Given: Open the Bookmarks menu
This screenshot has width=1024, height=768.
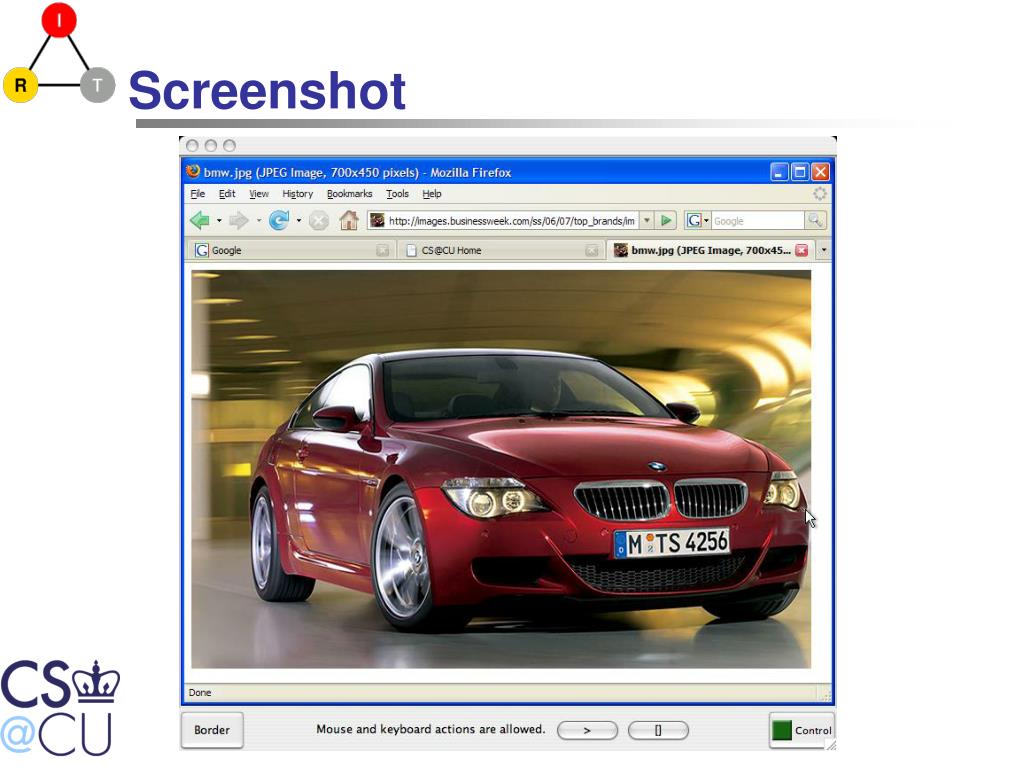Looking at the screenshot, I should 349,193.
